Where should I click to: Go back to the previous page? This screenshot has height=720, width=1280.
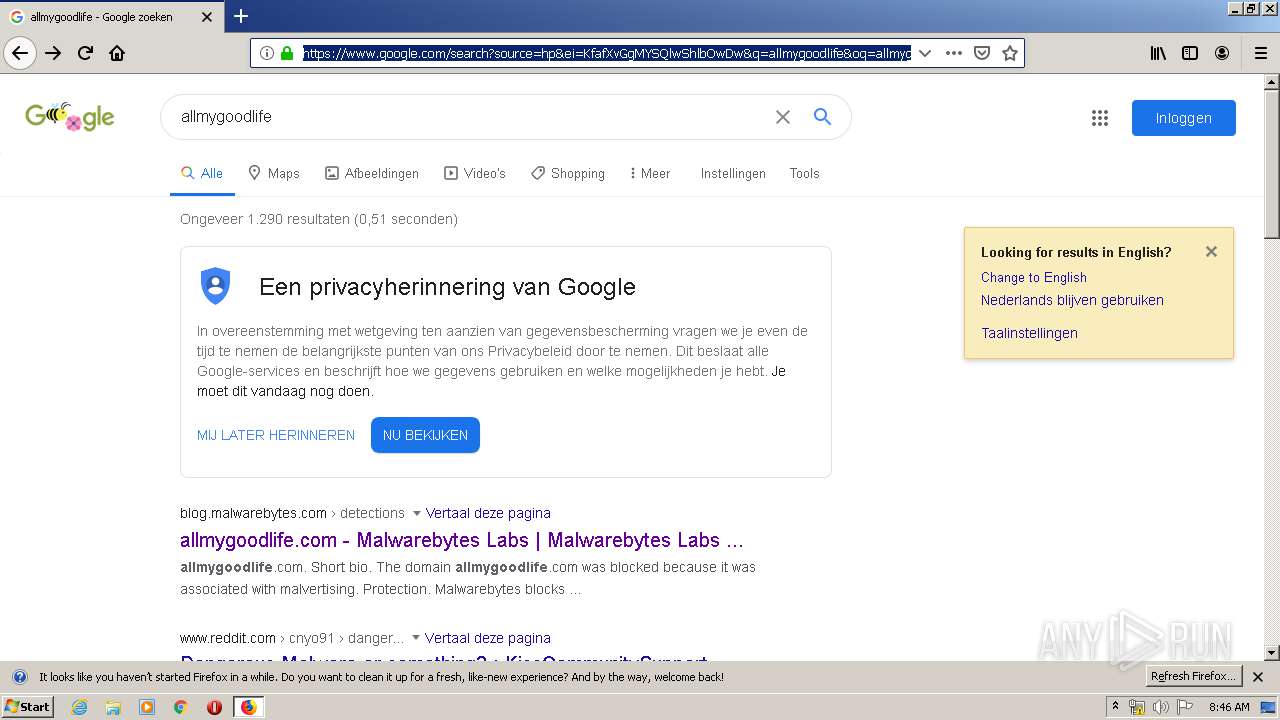coord(20,53)
